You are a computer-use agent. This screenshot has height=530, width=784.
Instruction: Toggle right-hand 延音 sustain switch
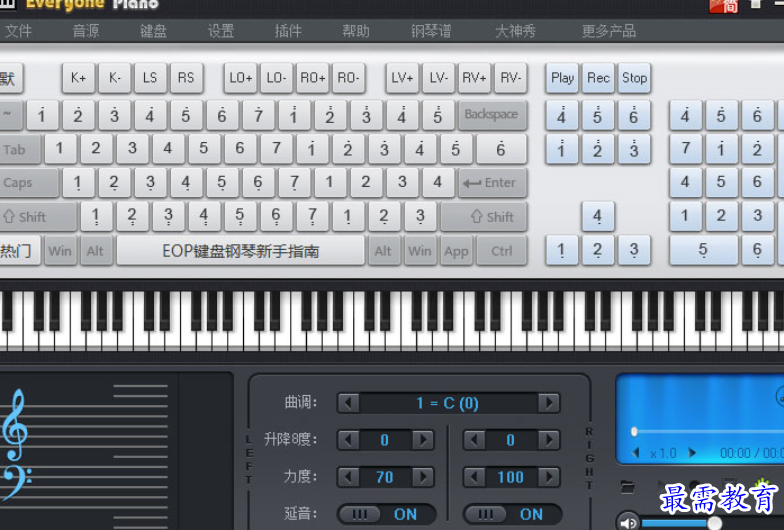point(512,514)
